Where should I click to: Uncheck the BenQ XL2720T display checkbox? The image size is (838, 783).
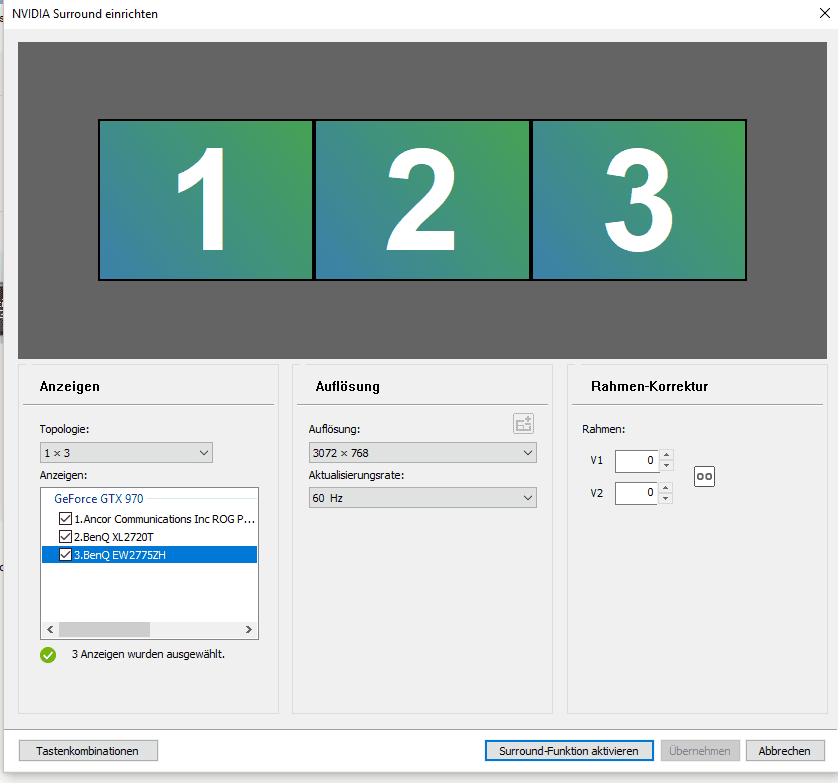tap(65, 537)
